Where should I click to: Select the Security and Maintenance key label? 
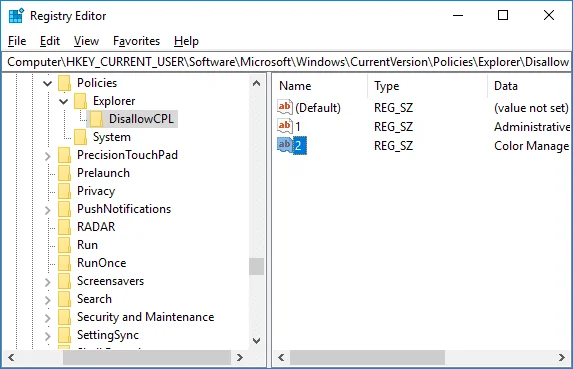145,317
